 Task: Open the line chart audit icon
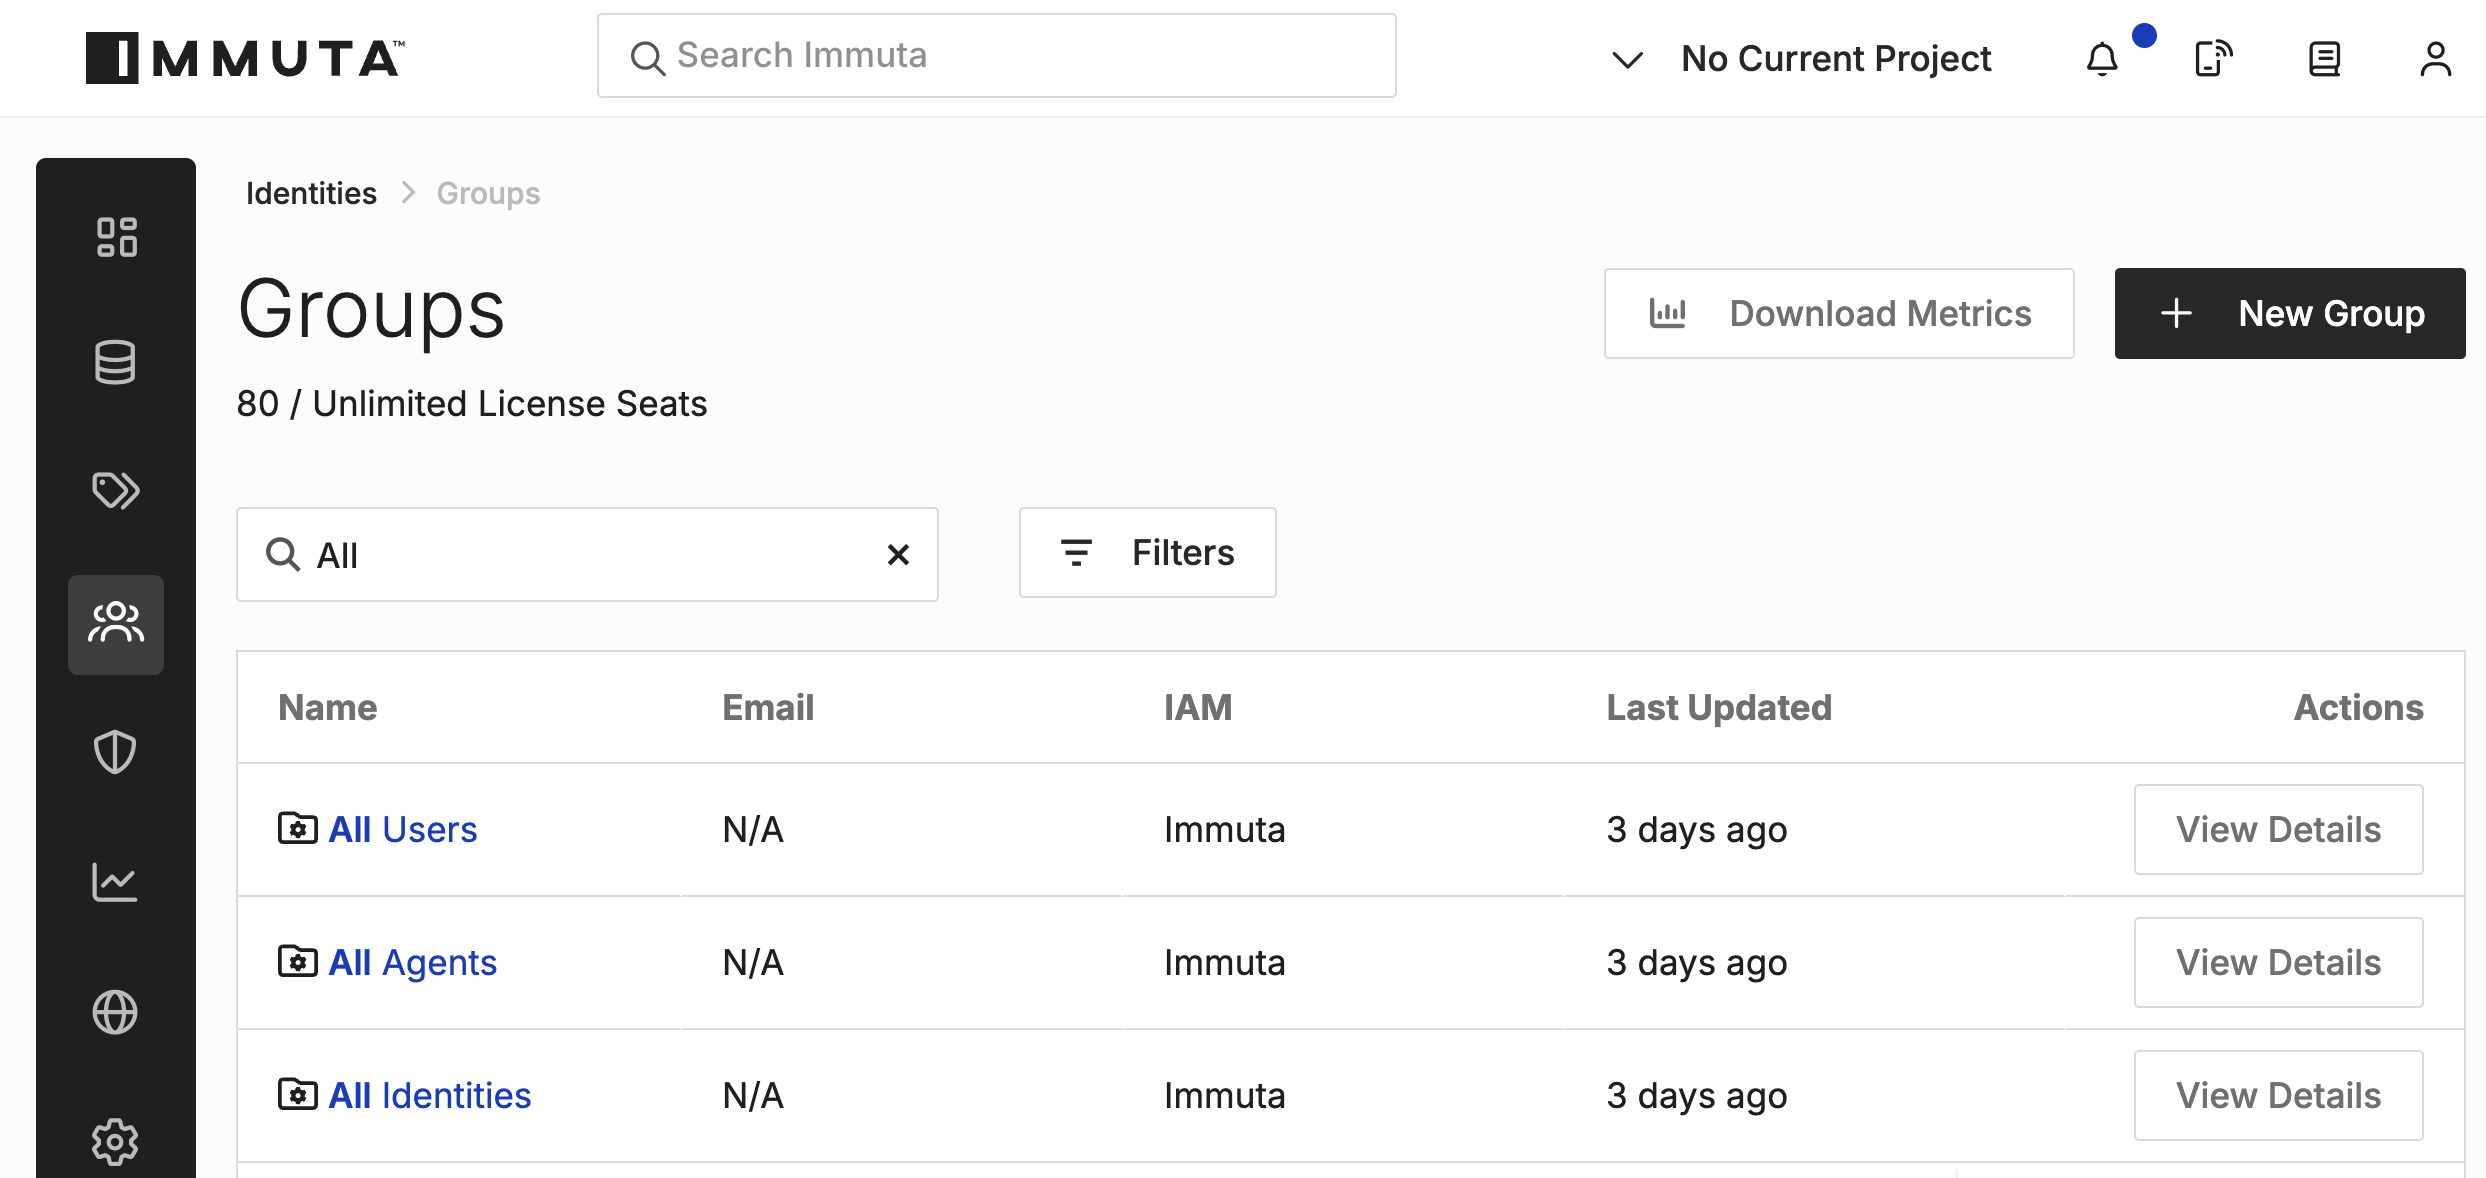coord(116,882)
